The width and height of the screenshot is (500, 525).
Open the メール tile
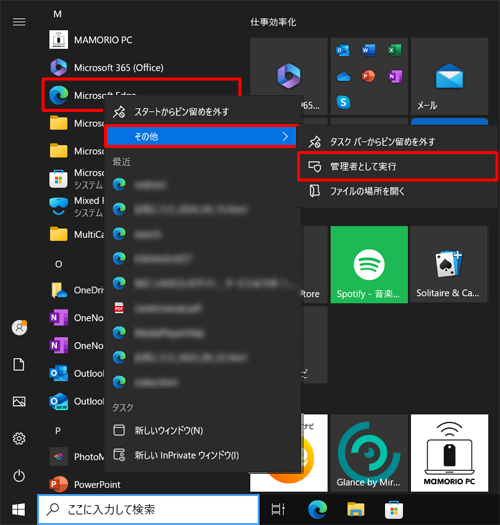(449, 76)
